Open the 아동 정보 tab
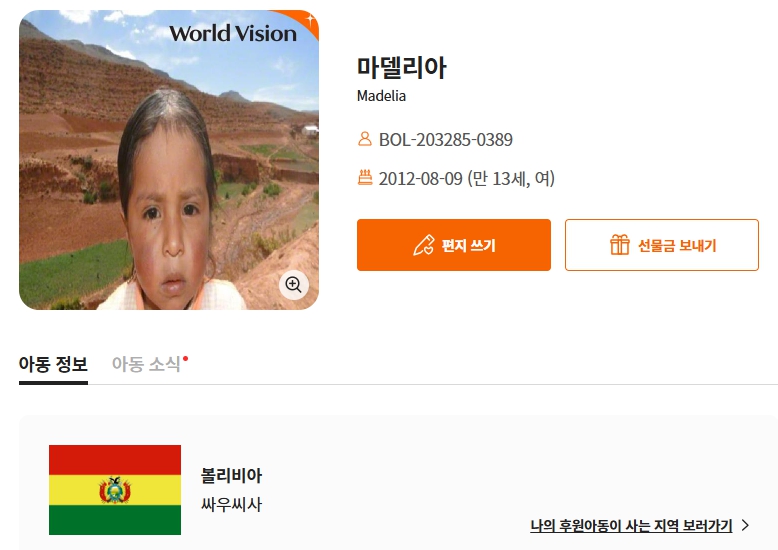This screenshot has height=550, width=778. pos(53,364)
